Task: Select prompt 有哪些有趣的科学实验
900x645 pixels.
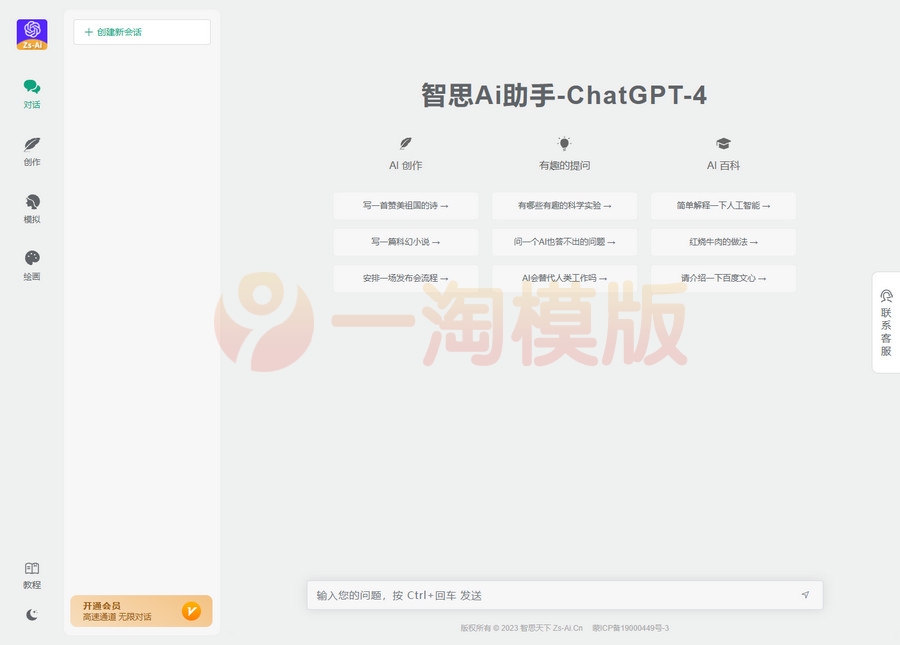Action: [x=564, y=205]
